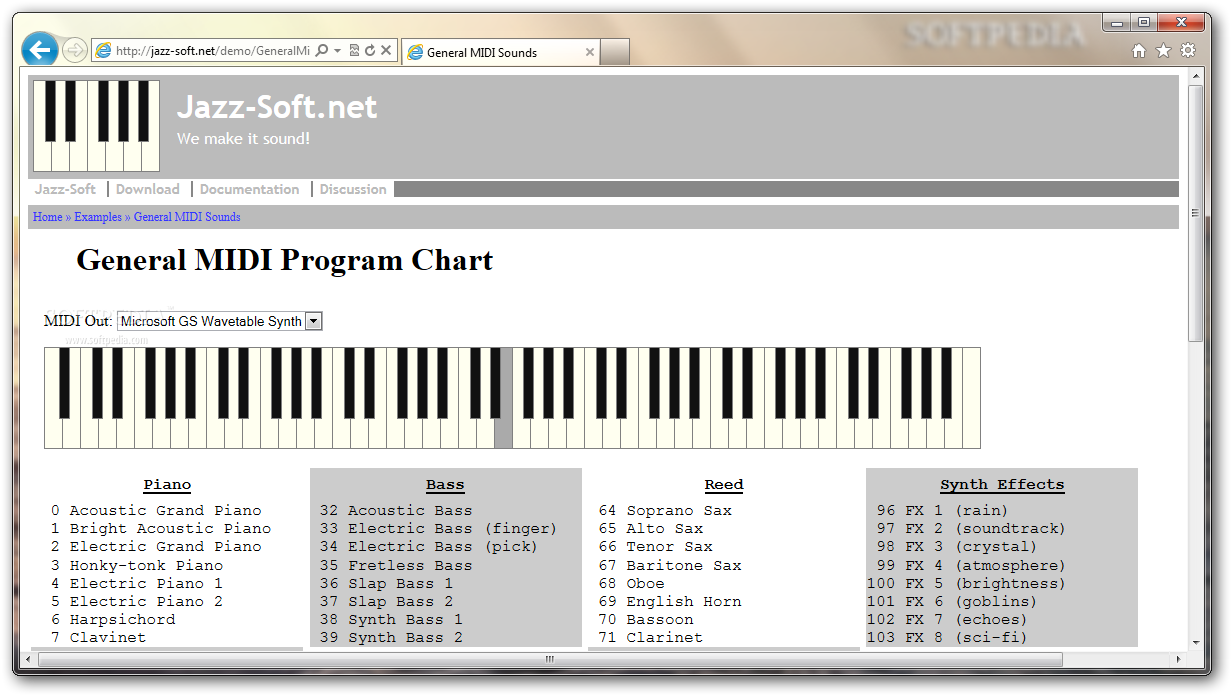The height and width of the screenshot is (696, 1232).
Task: Click the Synth Effects category heading
Action: [1002, 485]
